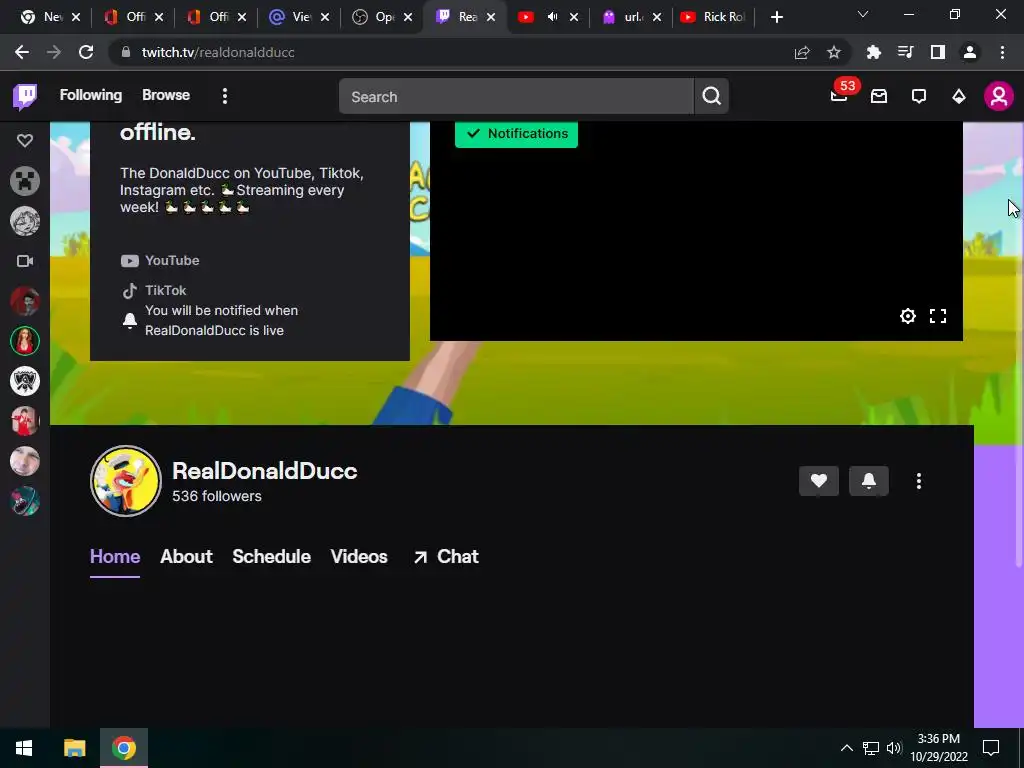Switch to the About tab
The width and height of the screenshot is (1024, 768).
(186, 556)
